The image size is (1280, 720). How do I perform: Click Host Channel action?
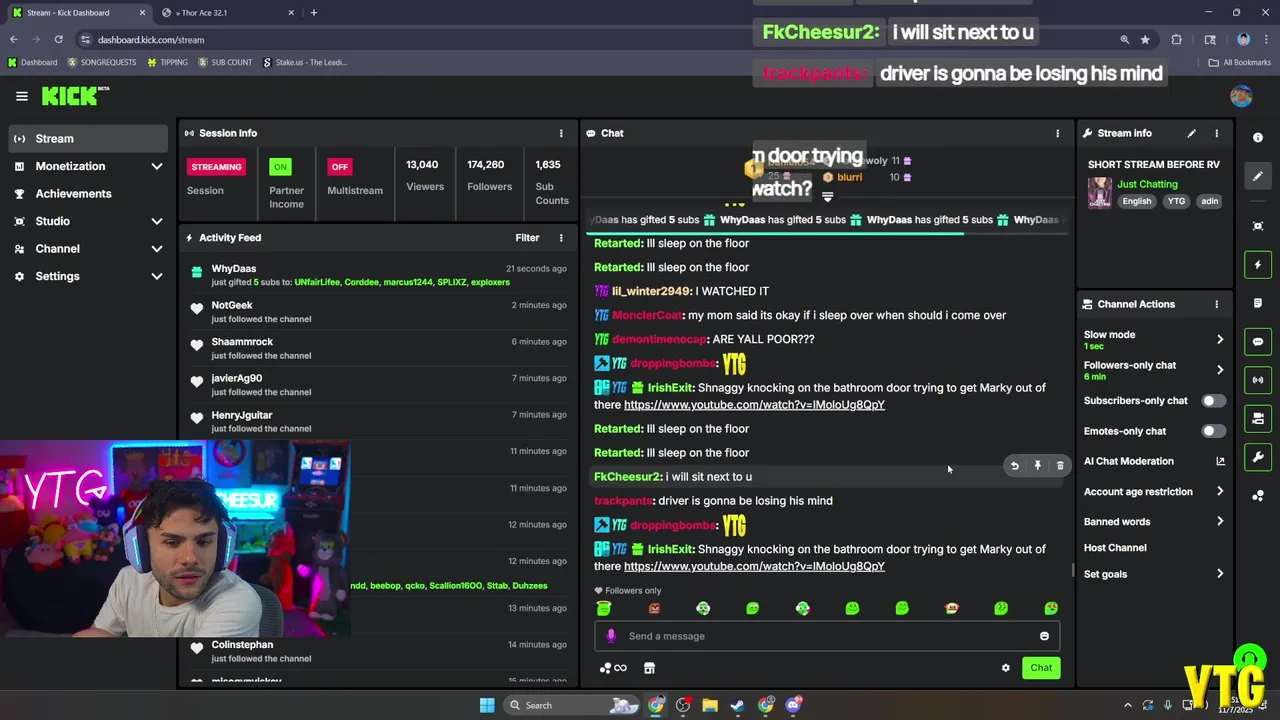1115,548
